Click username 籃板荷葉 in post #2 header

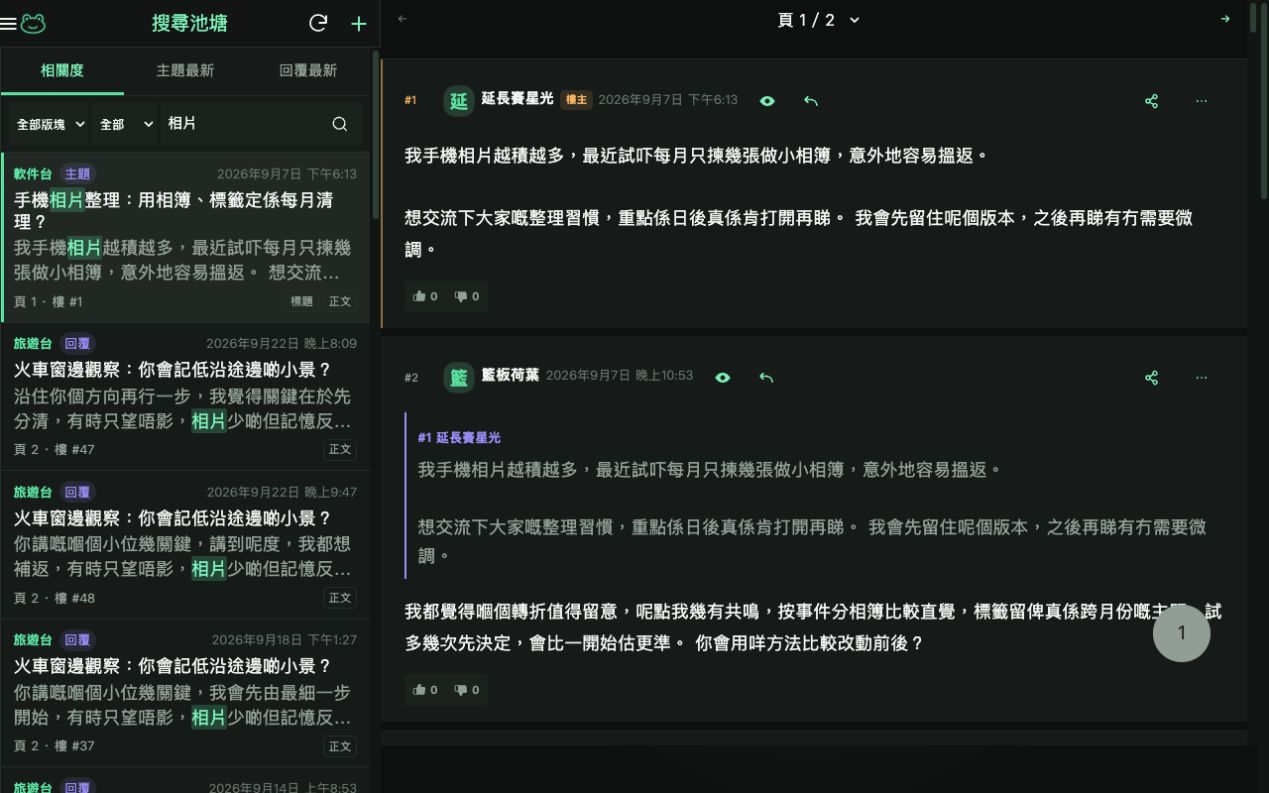pos(510,375)
